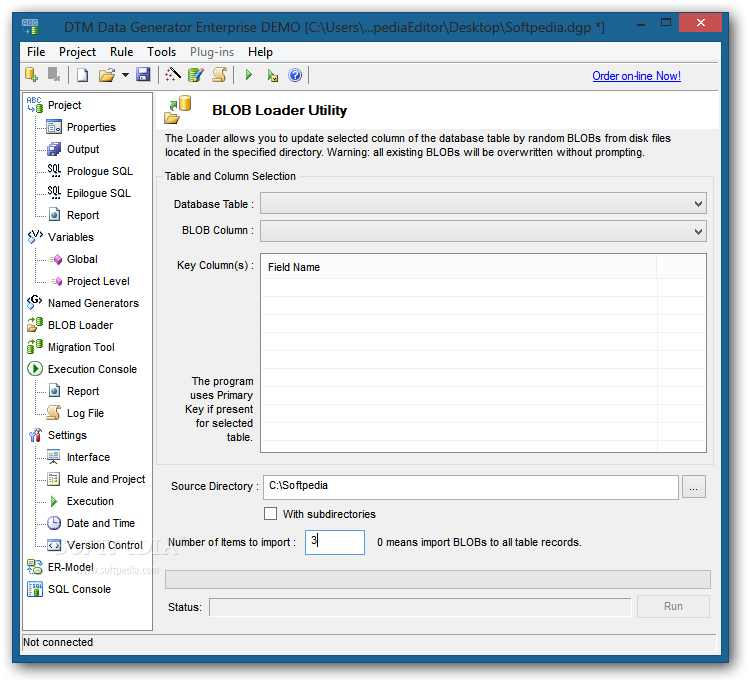
Task: Maximize the DTM Data Generator window
Action: coord(666,22)
